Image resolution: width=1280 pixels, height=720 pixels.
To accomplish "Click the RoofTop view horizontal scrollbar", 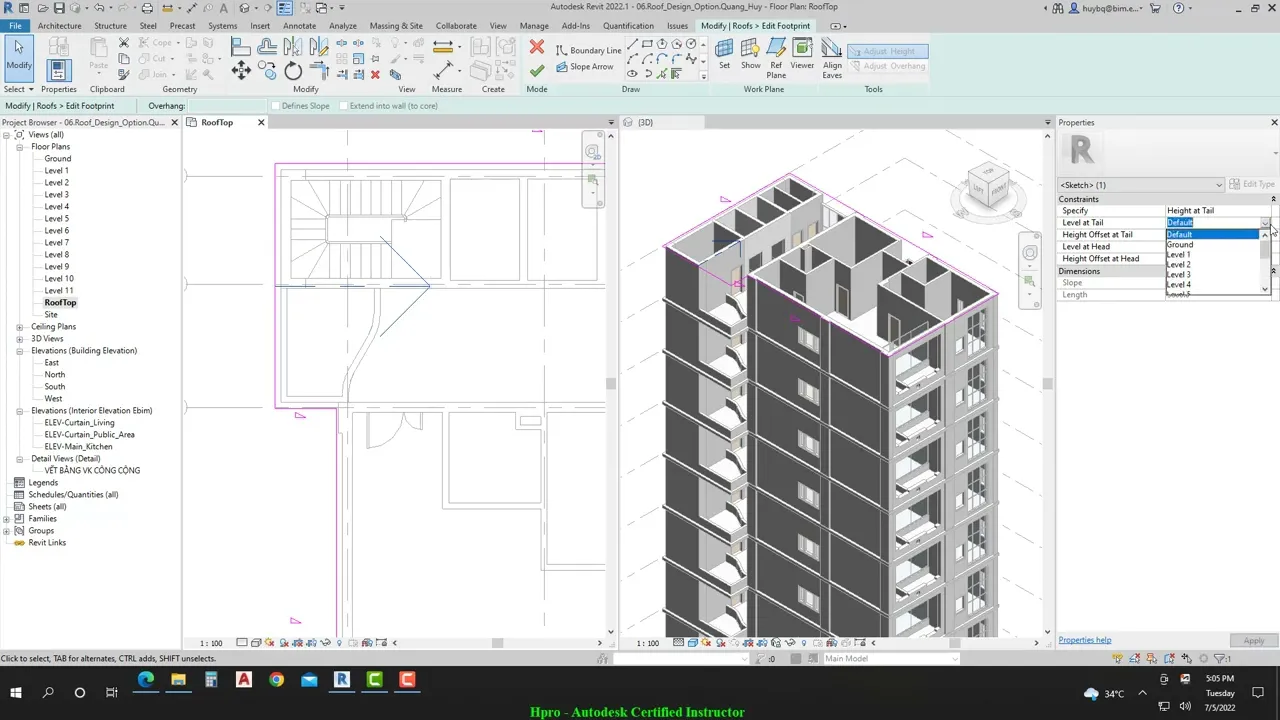I will (x=496, y=643).
